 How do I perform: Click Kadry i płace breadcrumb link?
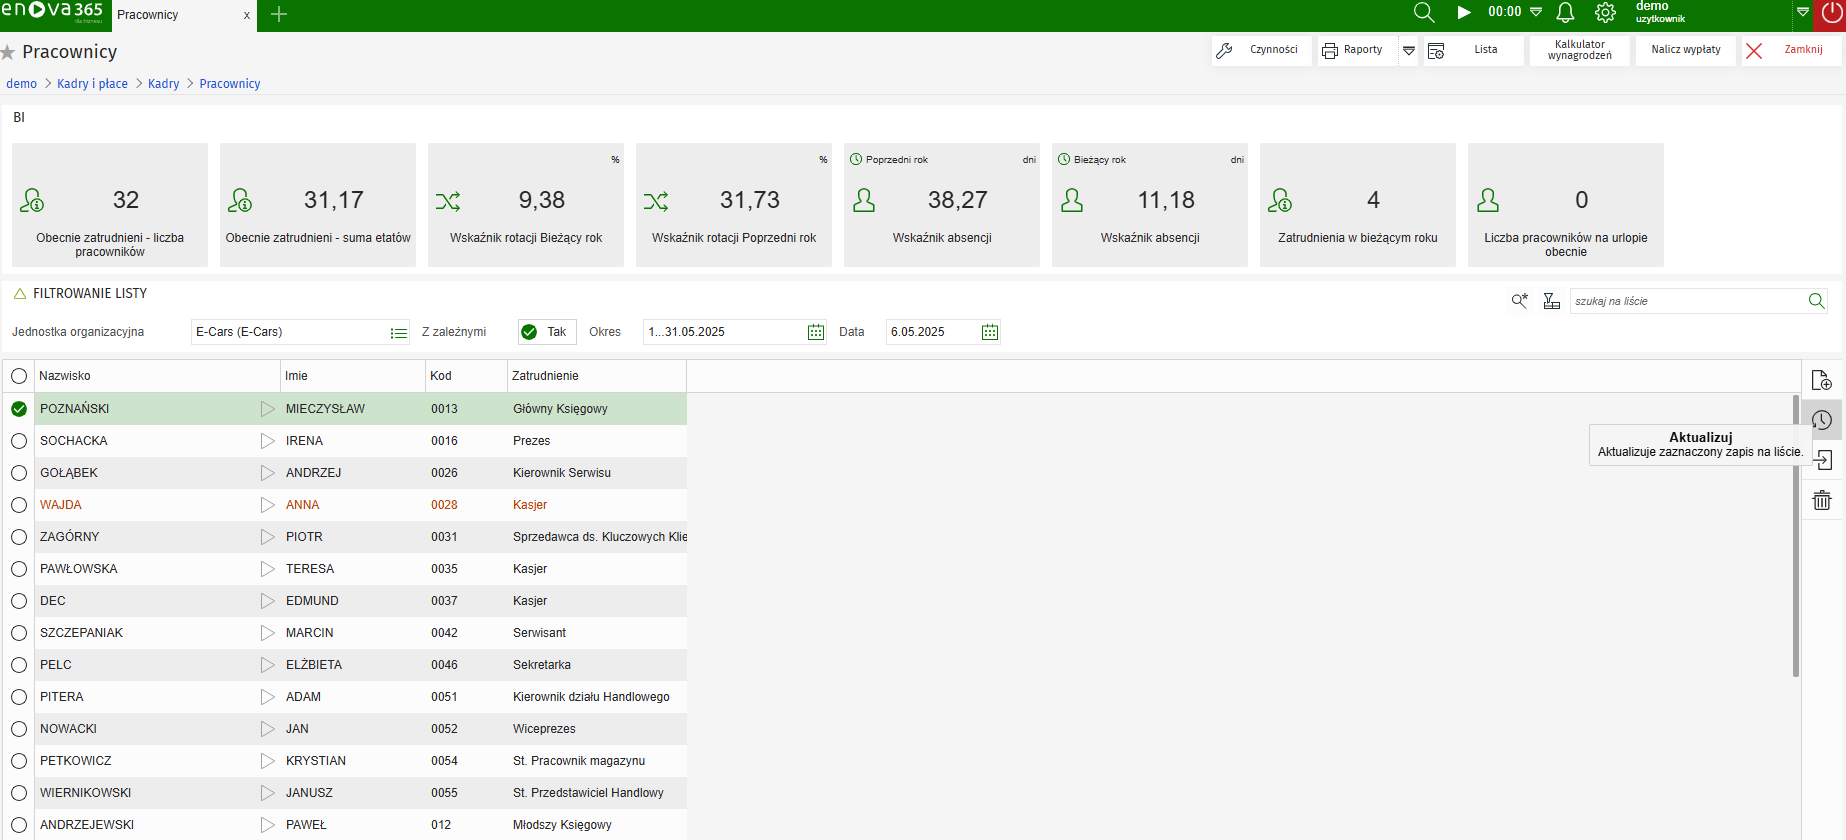[x=92, y=84]
